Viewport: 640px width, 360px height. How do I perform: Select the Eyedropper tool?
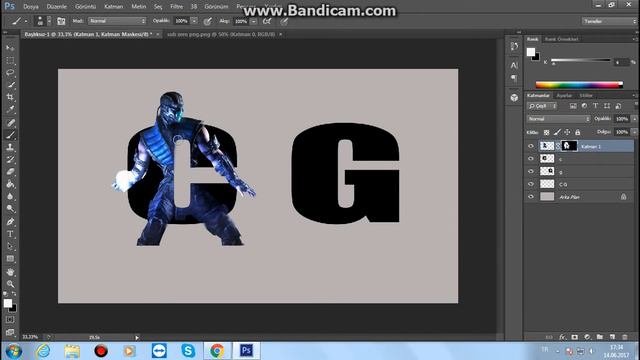pyautogui.click(x=10, y=109)
